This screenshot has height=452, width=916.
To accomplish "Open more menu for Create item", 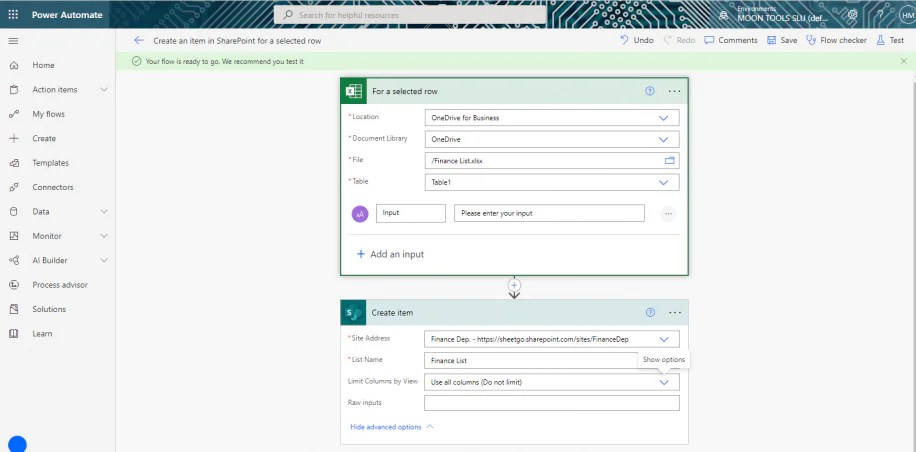I will [x=675, y=312].
